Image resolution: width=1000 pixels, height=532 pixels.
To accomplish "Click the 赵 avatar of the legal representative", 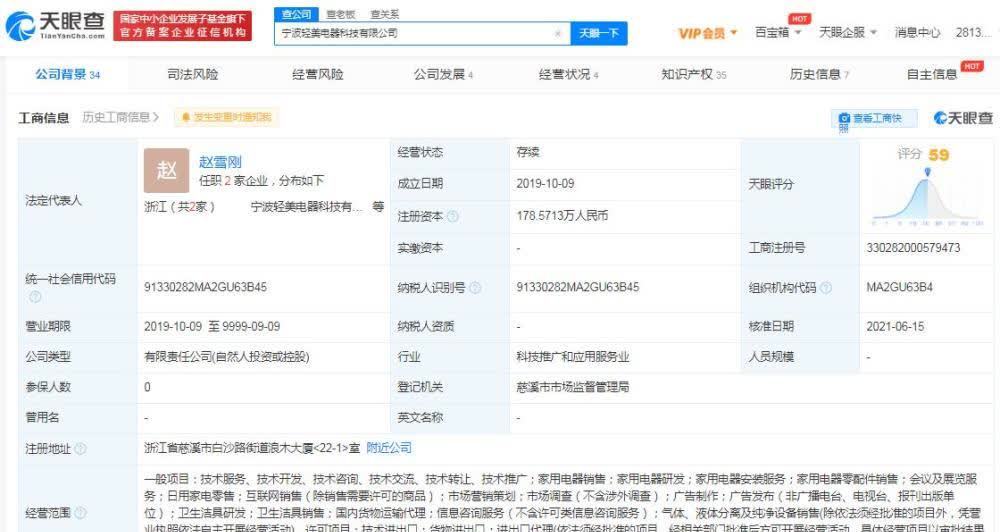I will coord(166,170).
